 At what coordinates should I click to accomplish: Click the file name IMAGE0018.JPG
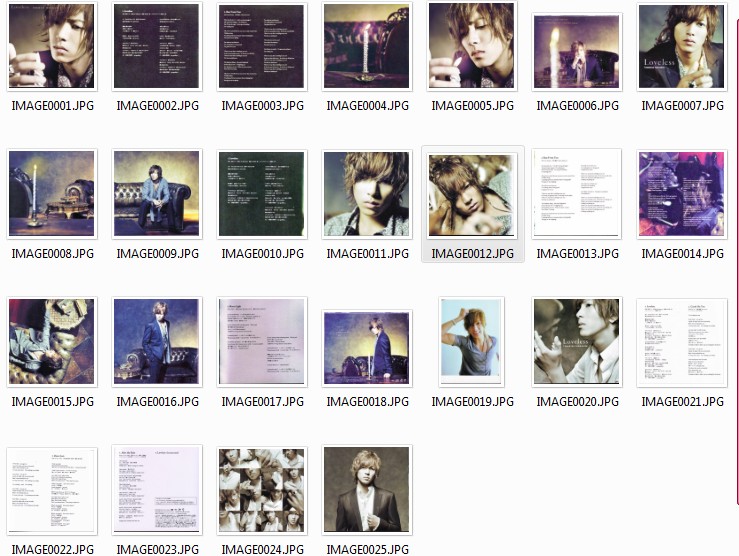point(368,401)
